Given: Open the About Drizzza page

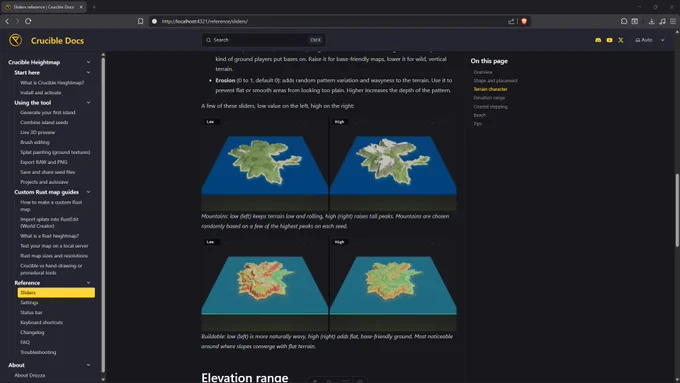Looking at the screenshot, I should point(29,375).
